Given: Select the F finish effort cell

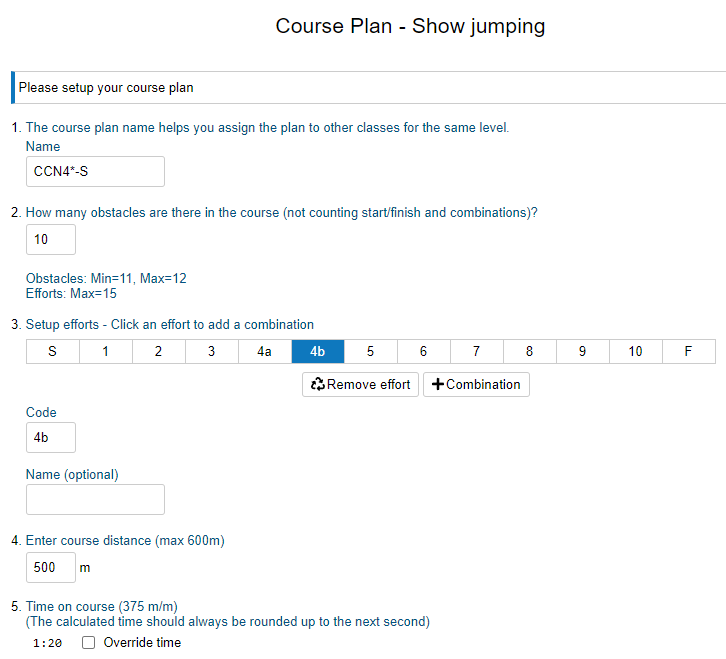Looking at the screenshot, I should coord(688,352).
